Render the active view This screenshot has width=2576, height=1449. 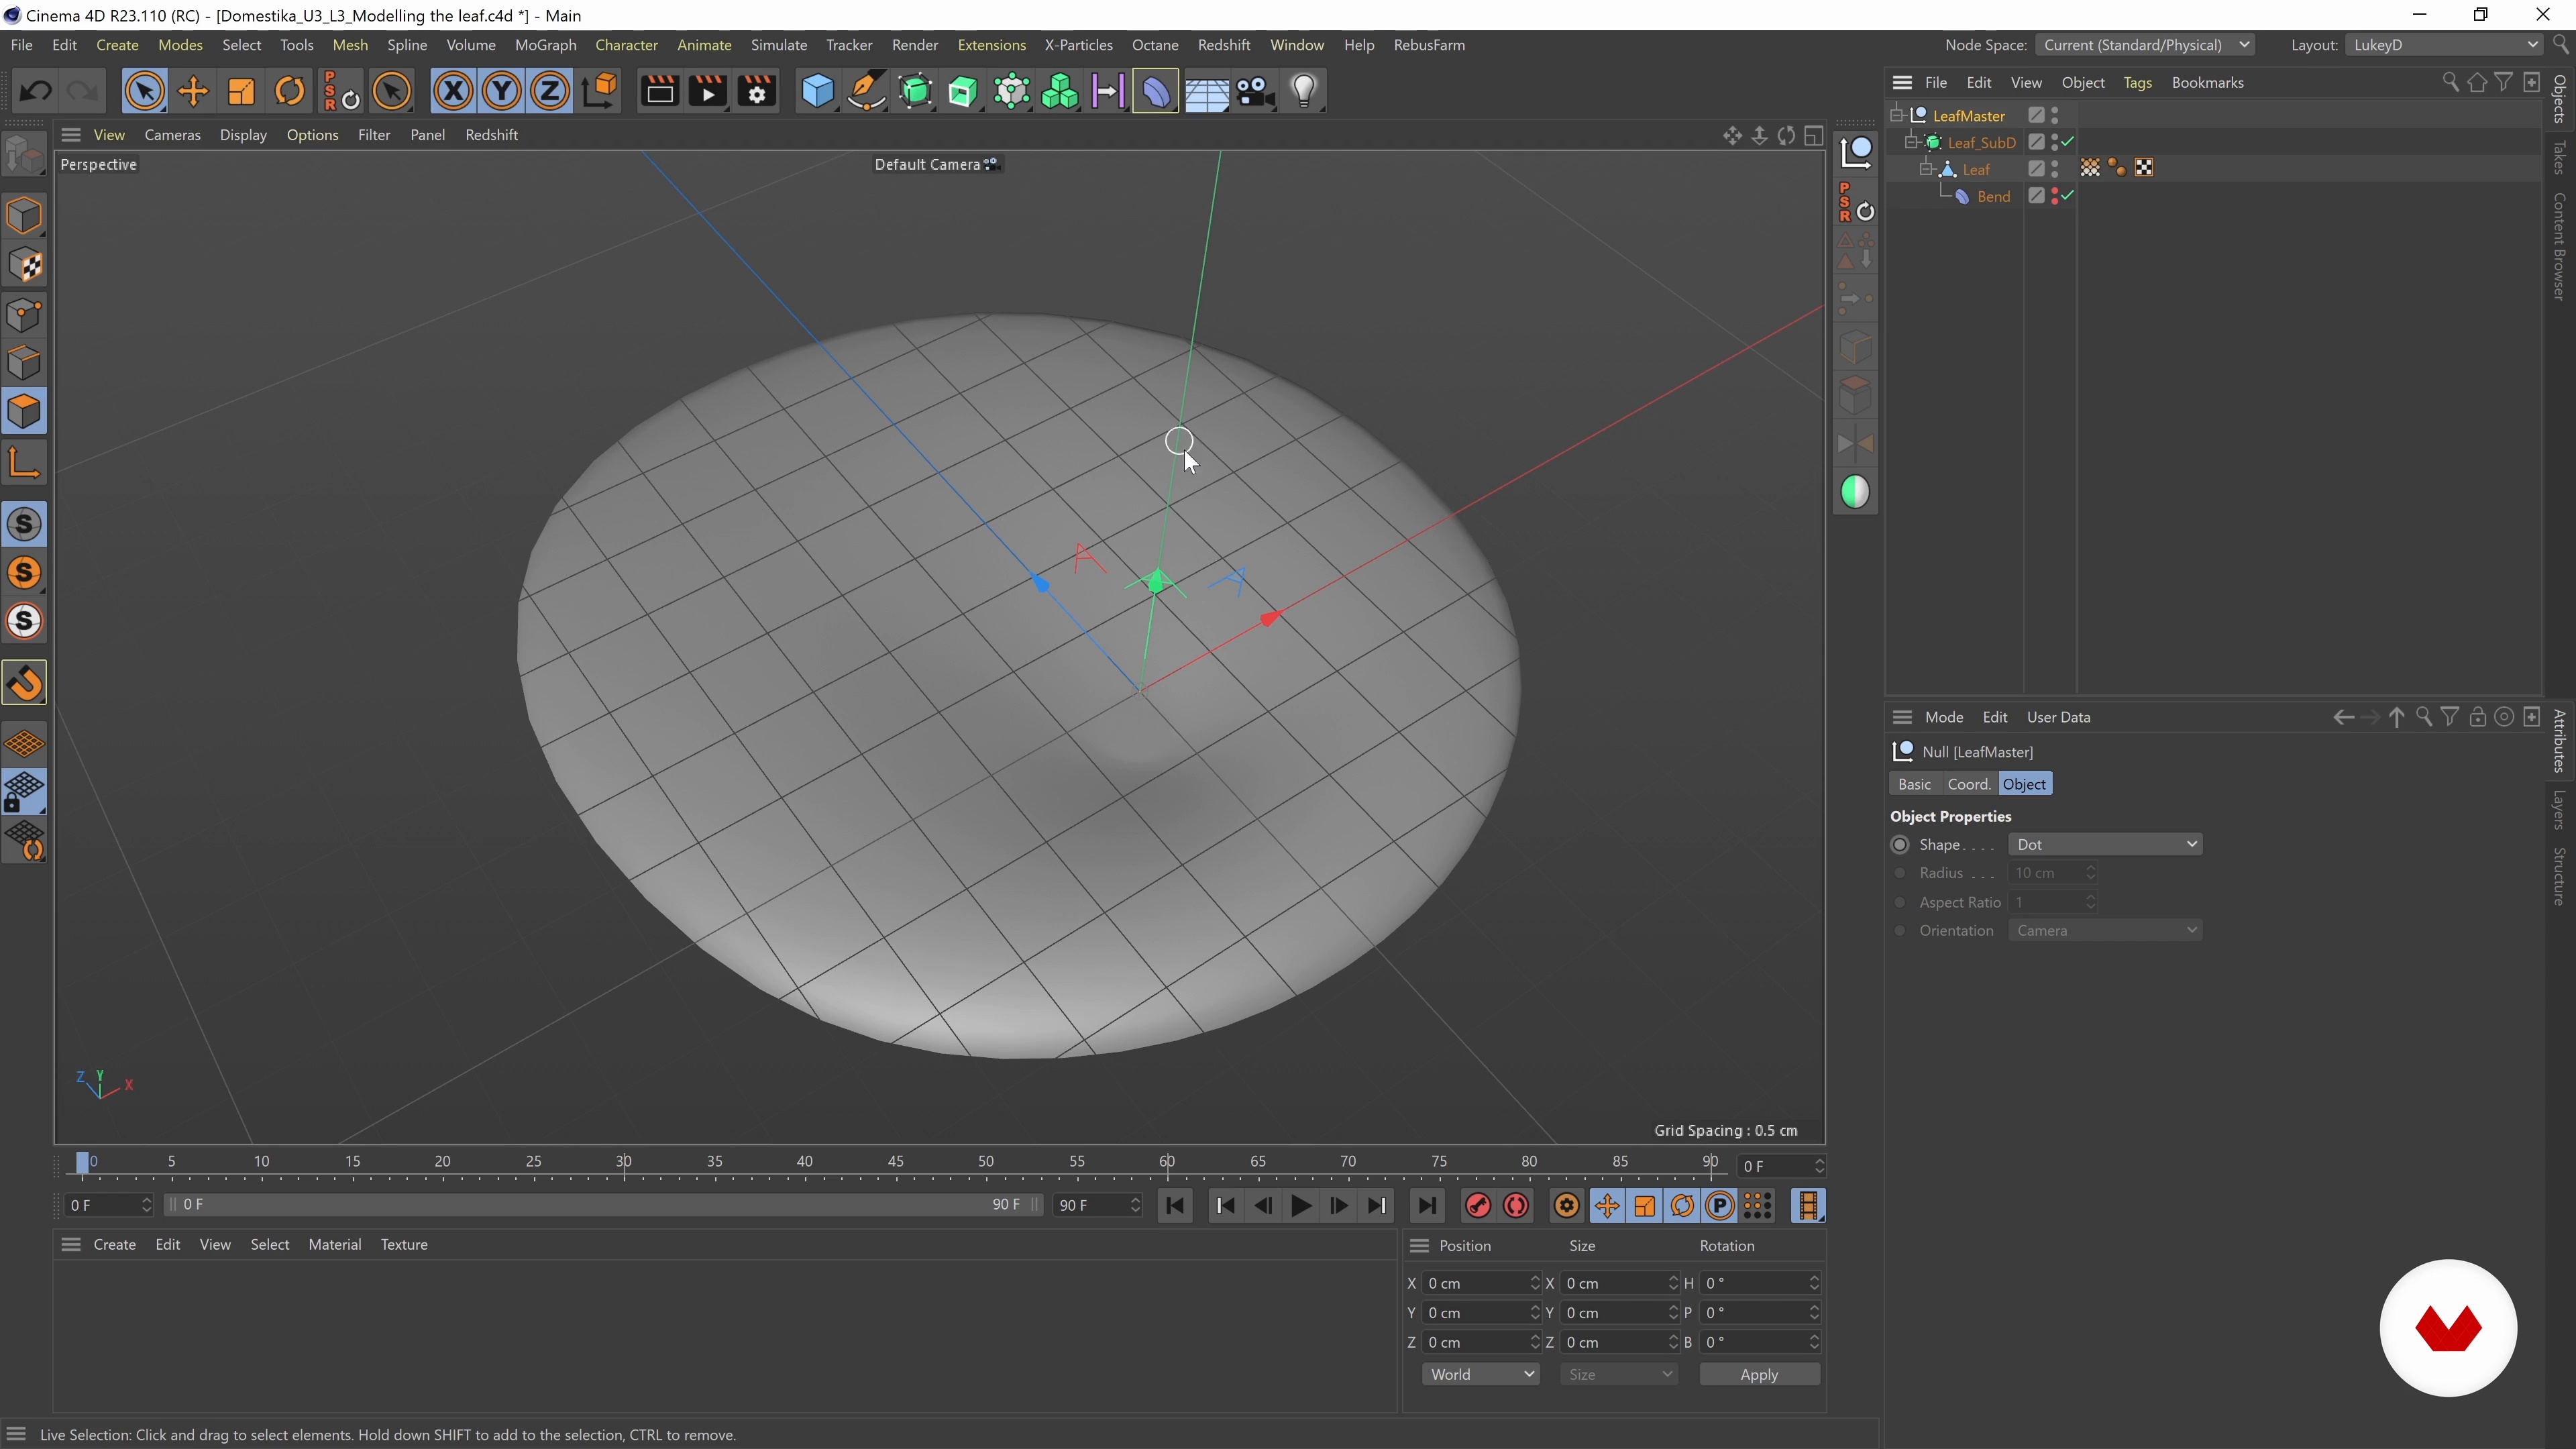[659, 92]
